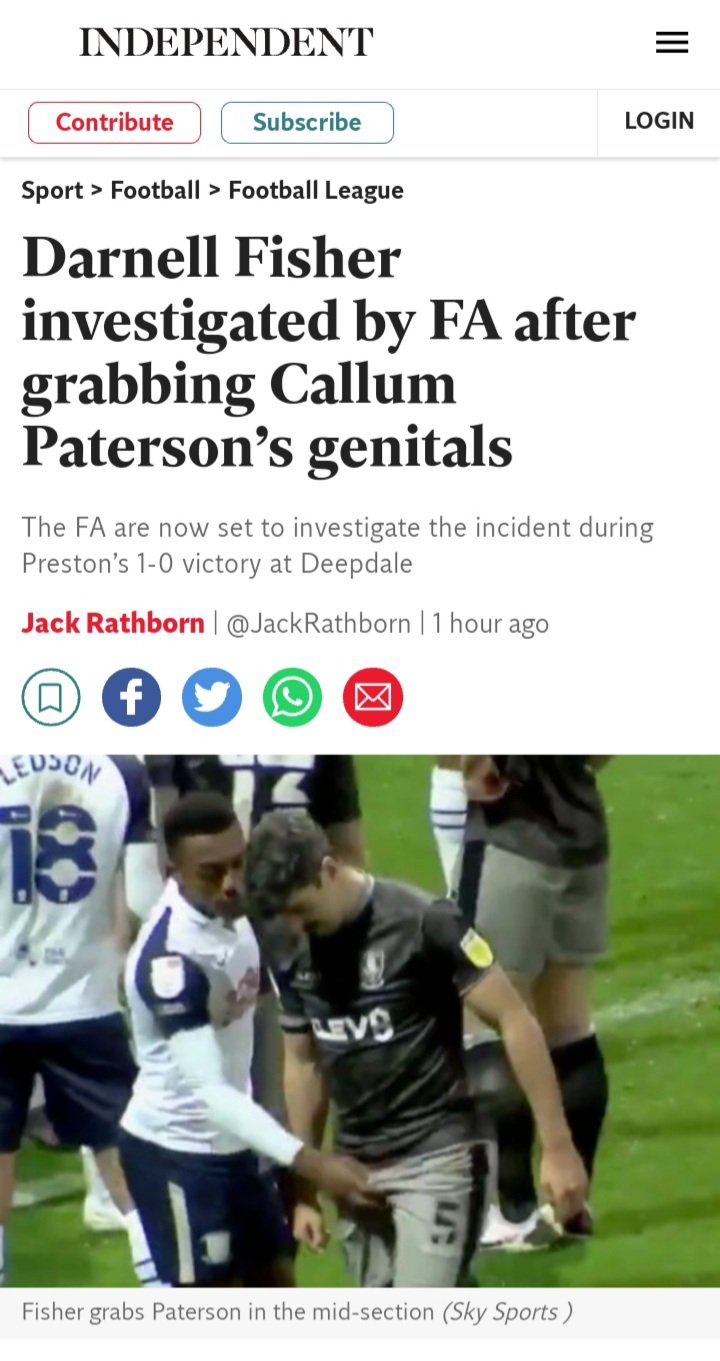Go to the Independent homepage logo
Viewport: 720px width, 1361px height.
pyautogui.click(x=226, y=42)
